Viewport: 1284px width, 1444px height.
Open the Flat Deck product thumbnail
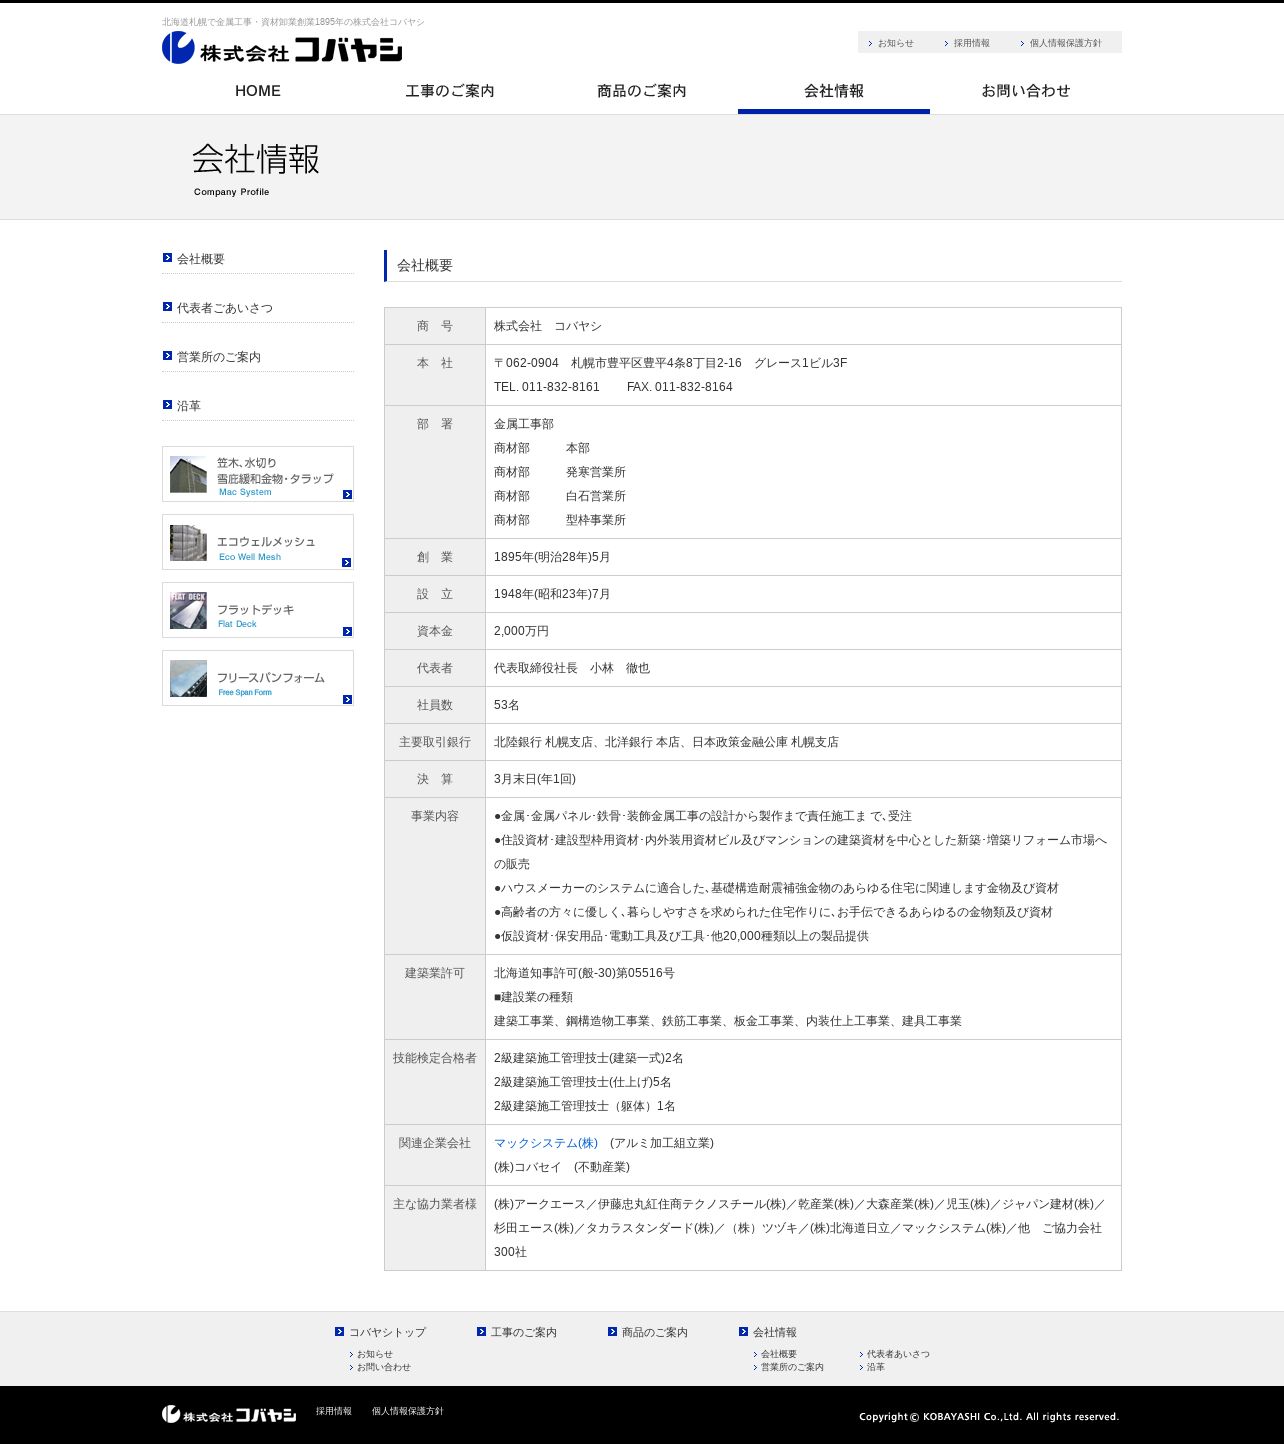(188, 611)
